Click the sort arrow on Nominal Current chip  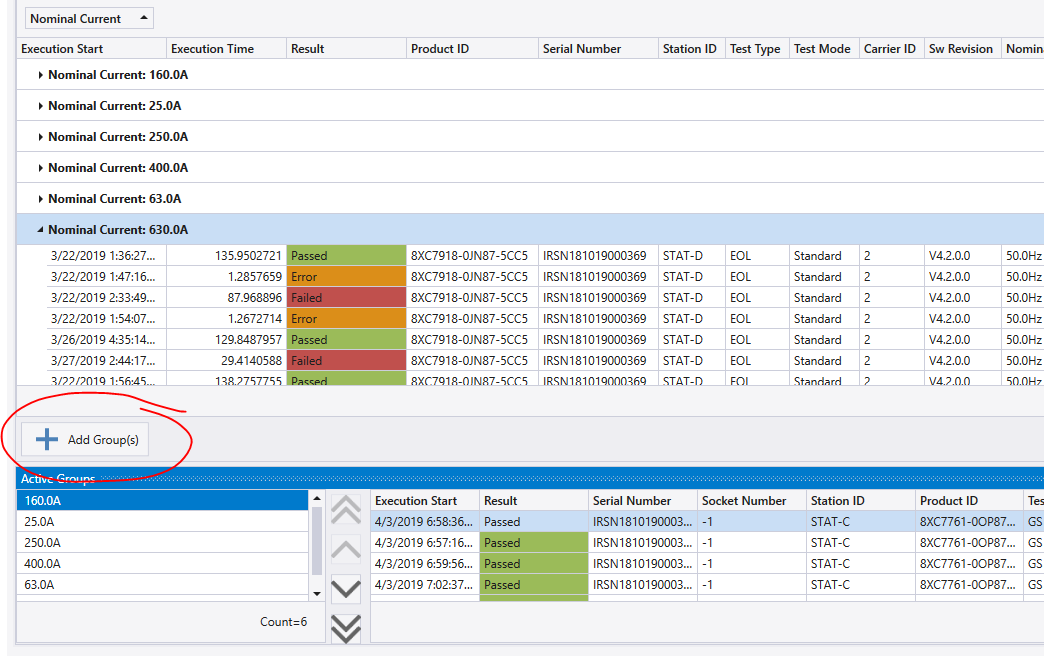(x=144, y=18)
